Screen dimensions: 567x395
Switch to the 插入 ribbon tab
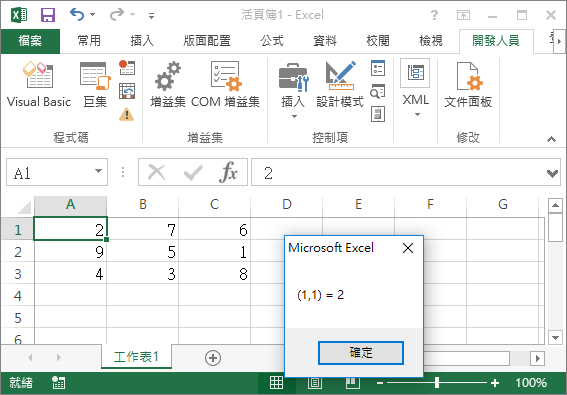142,41
